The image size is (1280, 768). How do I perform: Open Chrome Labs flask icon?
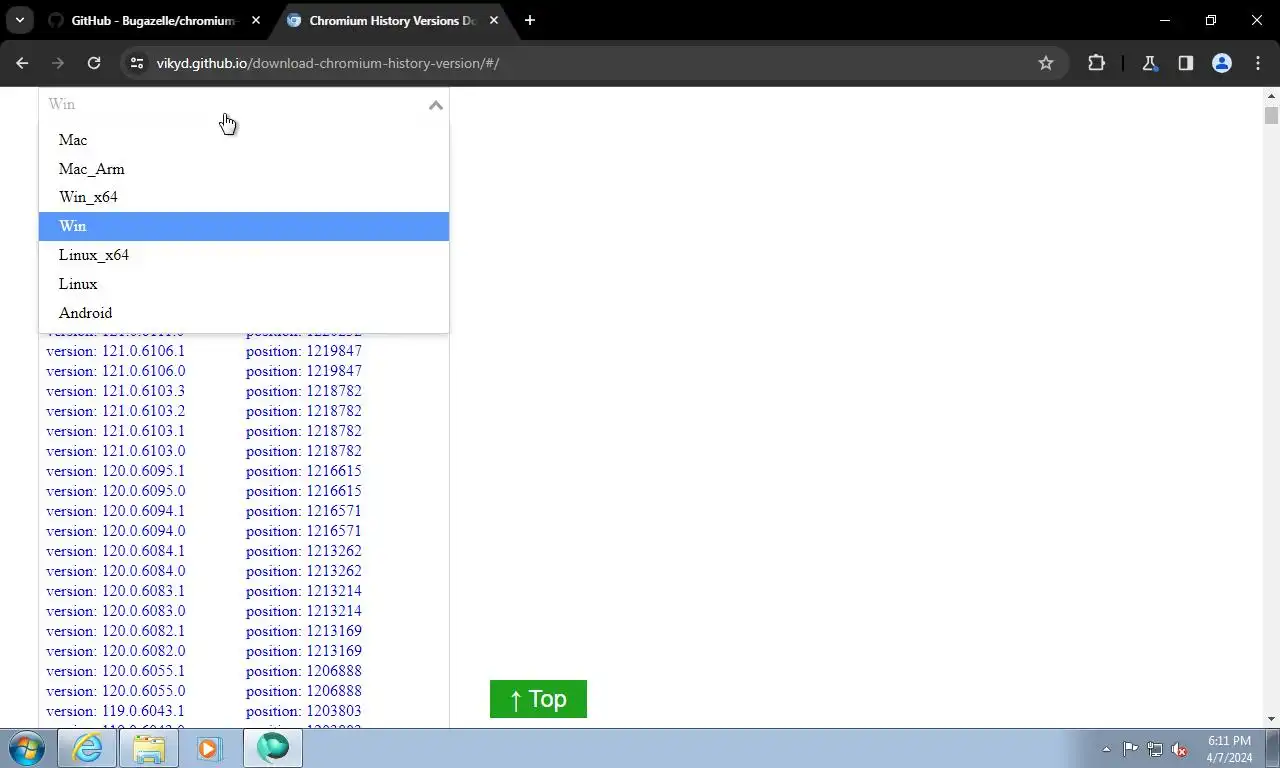pyautogui.click(x=1149, y=63)
